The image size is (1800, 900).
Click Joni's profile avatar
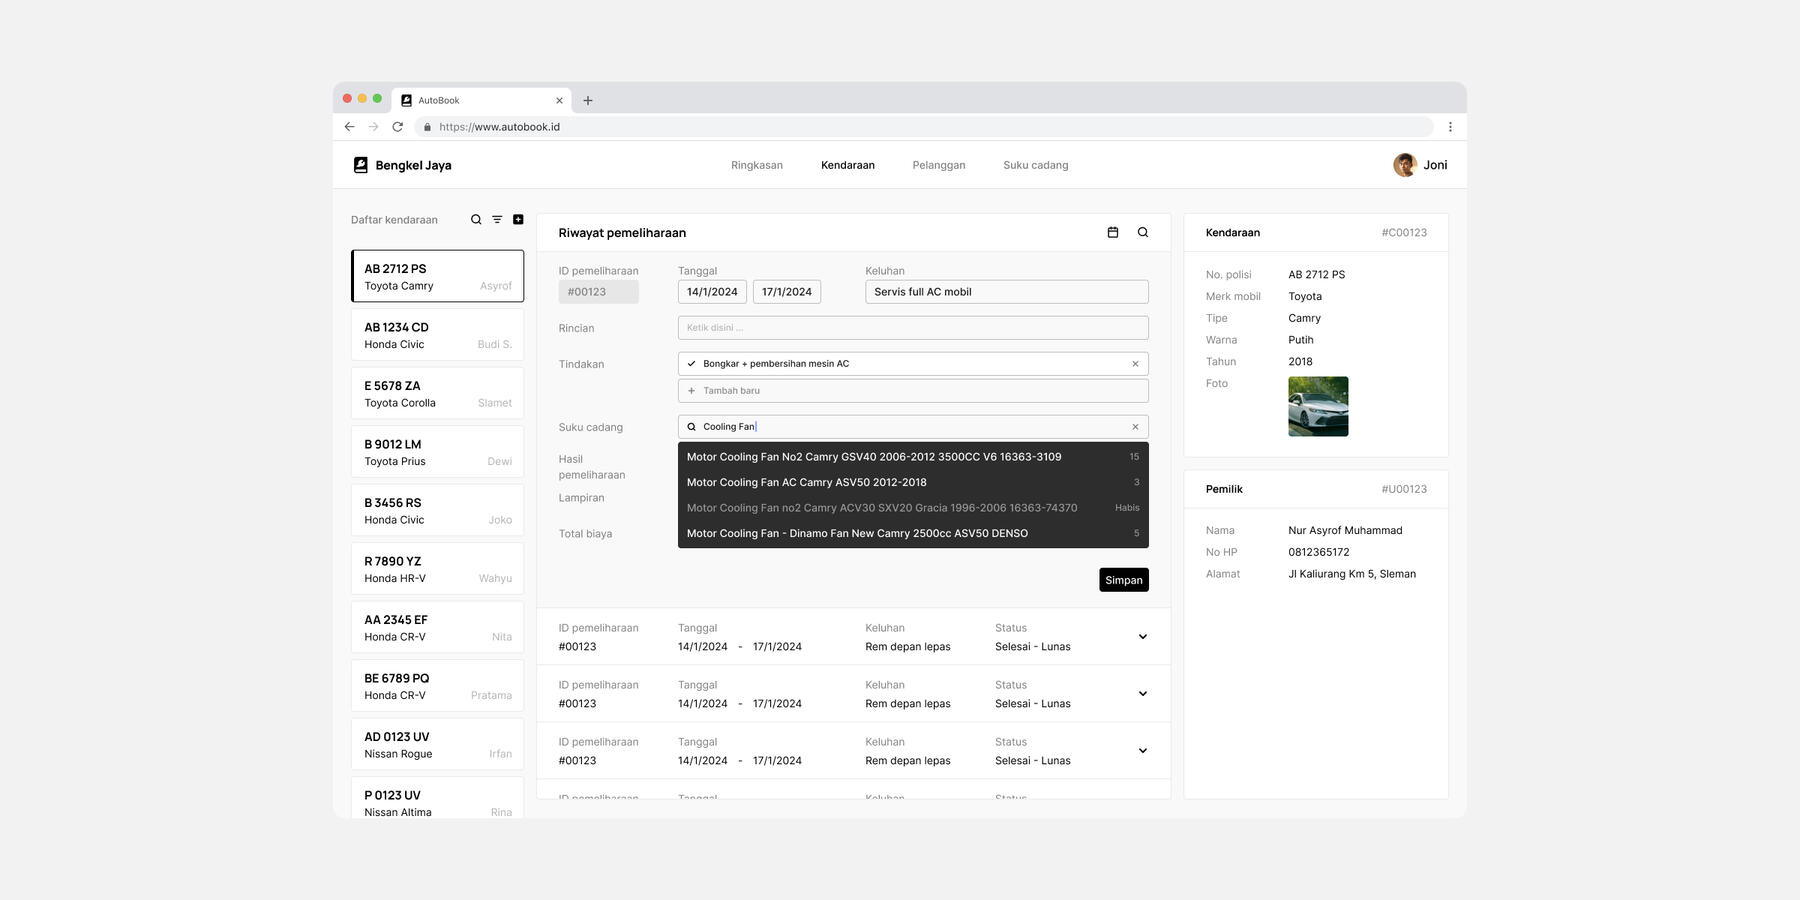point(1404,164)
